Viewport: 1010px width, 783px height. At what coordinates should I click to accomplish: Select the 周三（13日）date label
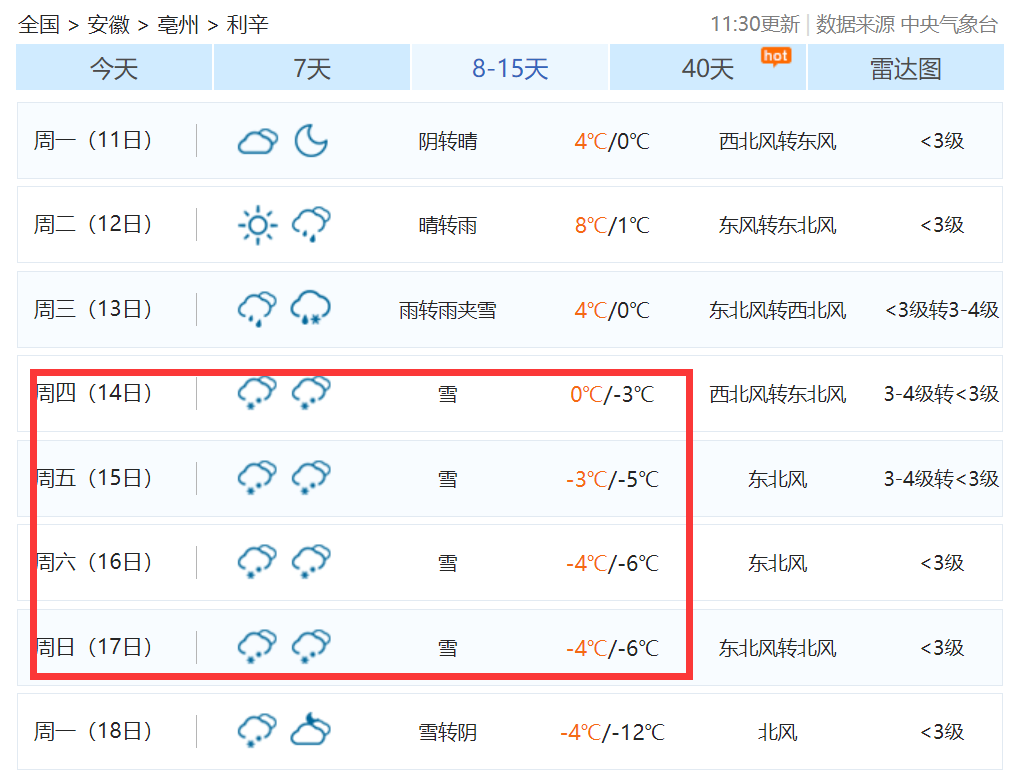point(93,309)
